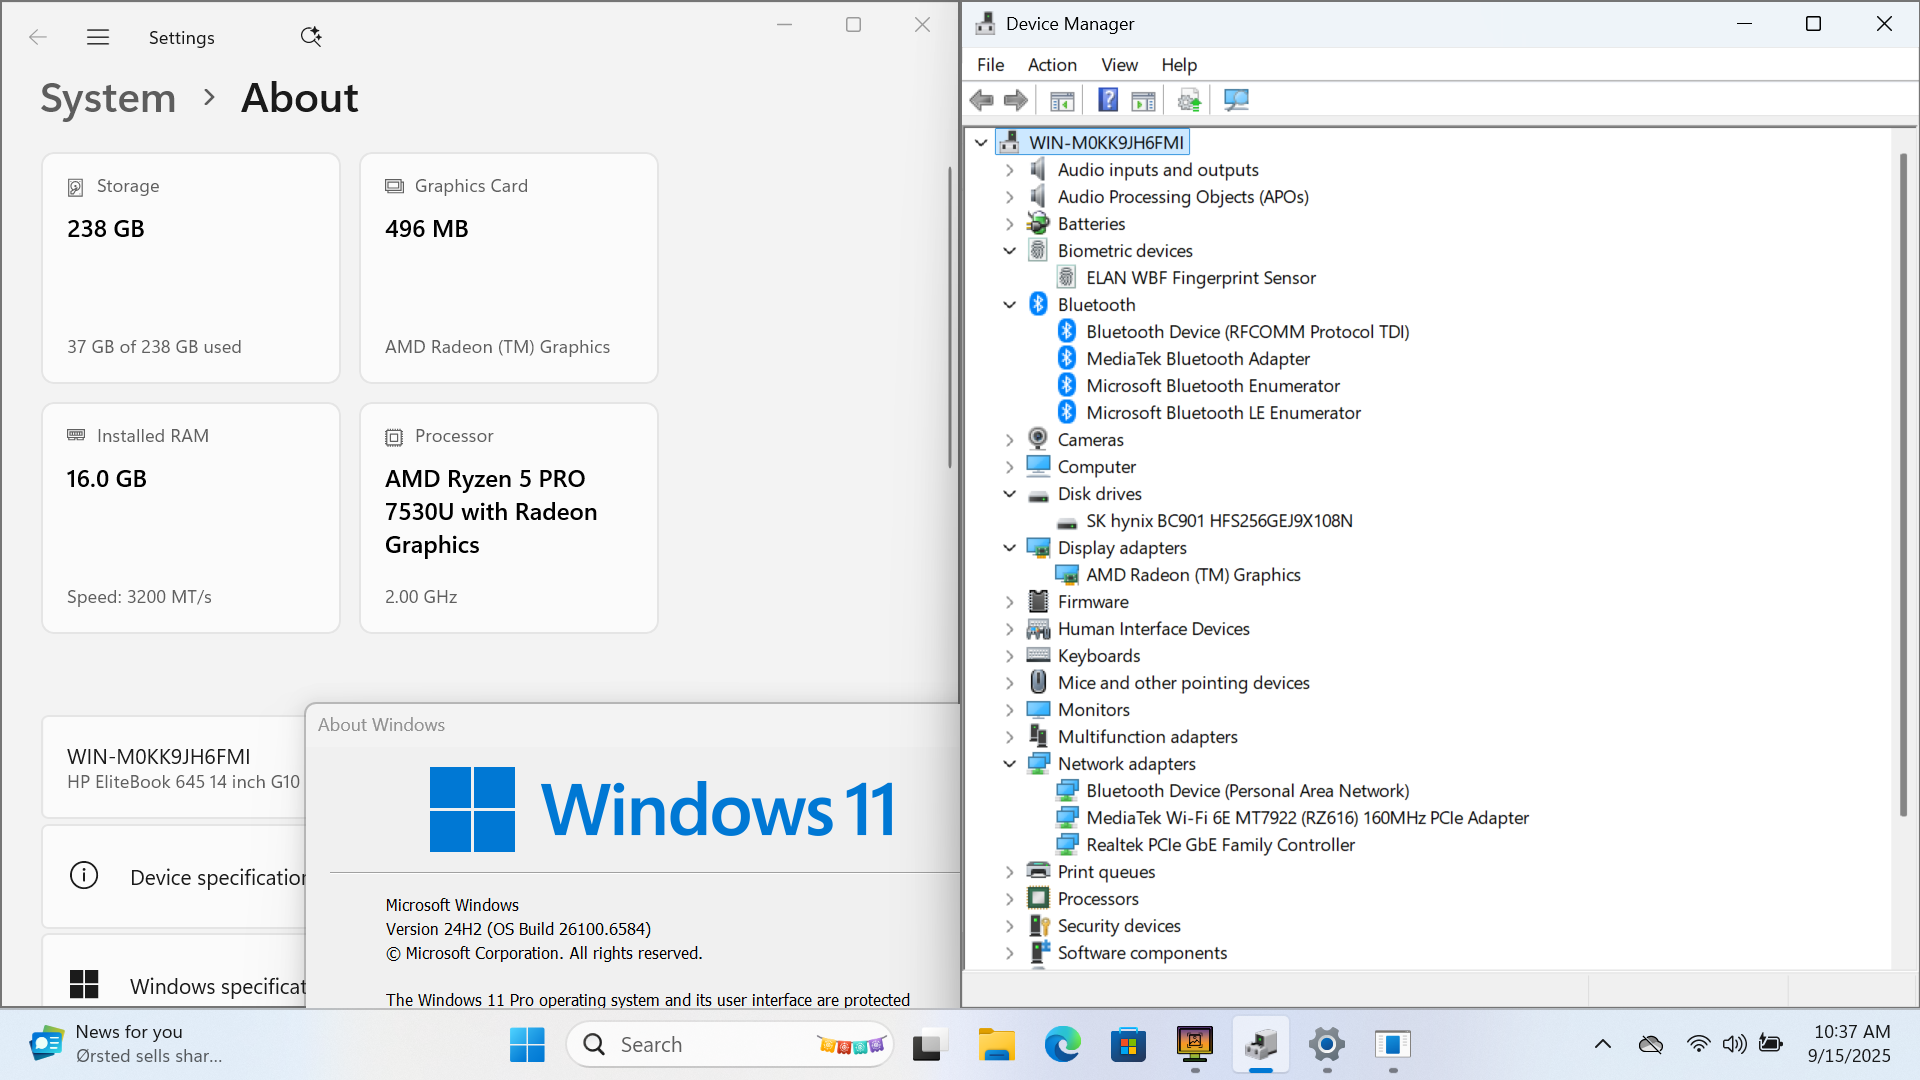Expand the Keyboards node
The image size is (1920, 1080).
(1009, 656)
